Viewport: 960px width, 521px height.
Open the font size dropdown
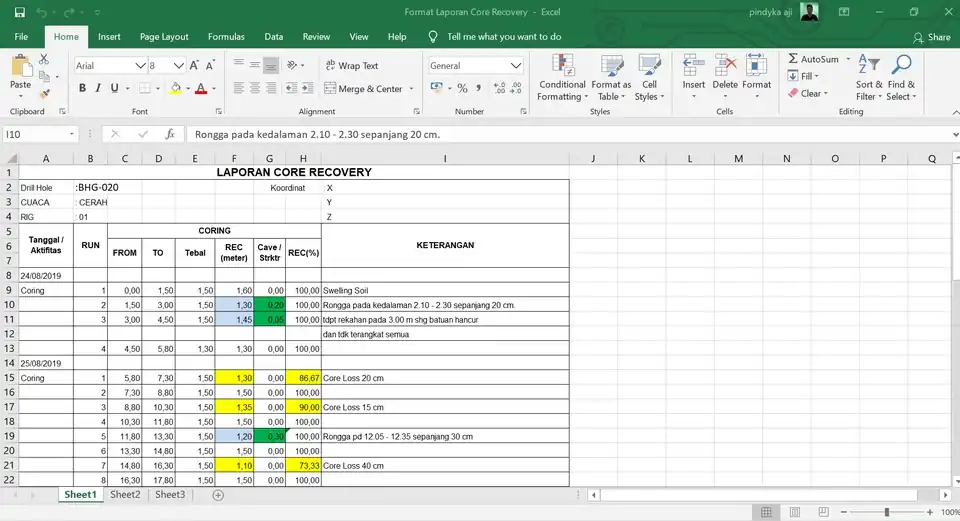178,66
